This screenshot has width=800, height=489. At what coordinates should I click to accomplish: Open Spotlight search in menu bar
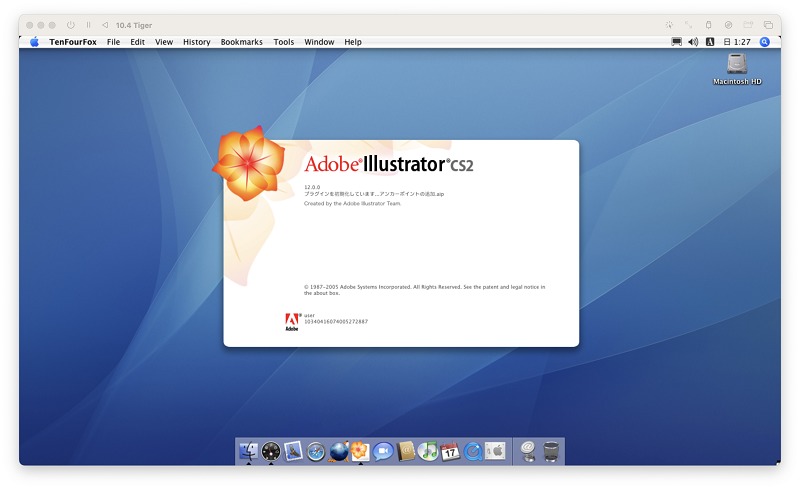pyautogui.click(x=764, y=42)
